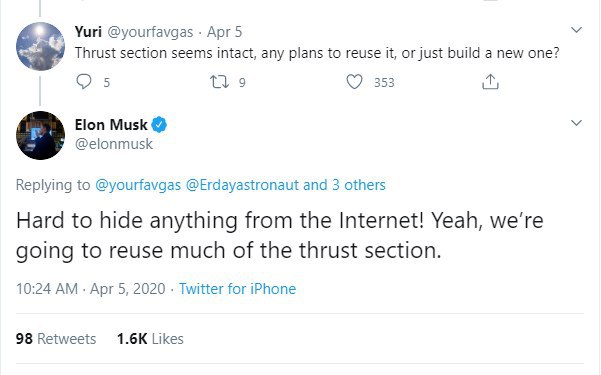The width and height of the screenshot is (601, 375).
Task: Click the share icon on Yuri's tweet
Action: tap(490, 82)
